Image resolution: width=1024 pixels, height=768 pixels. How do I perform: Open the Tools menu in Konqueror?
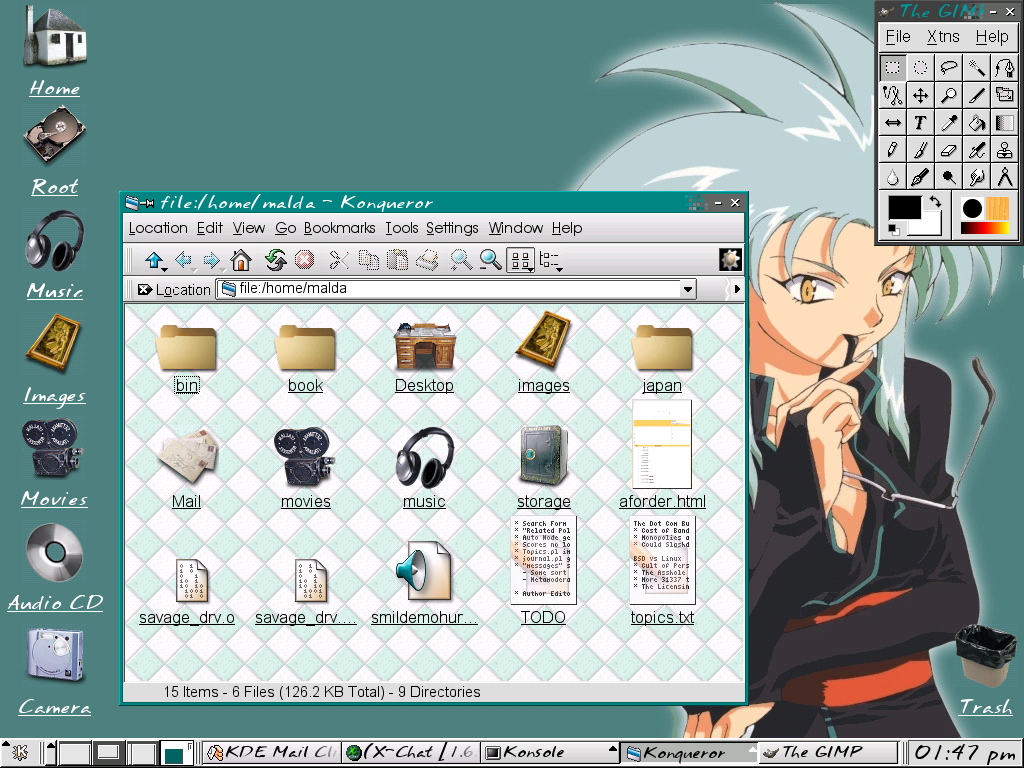point(402,228)
